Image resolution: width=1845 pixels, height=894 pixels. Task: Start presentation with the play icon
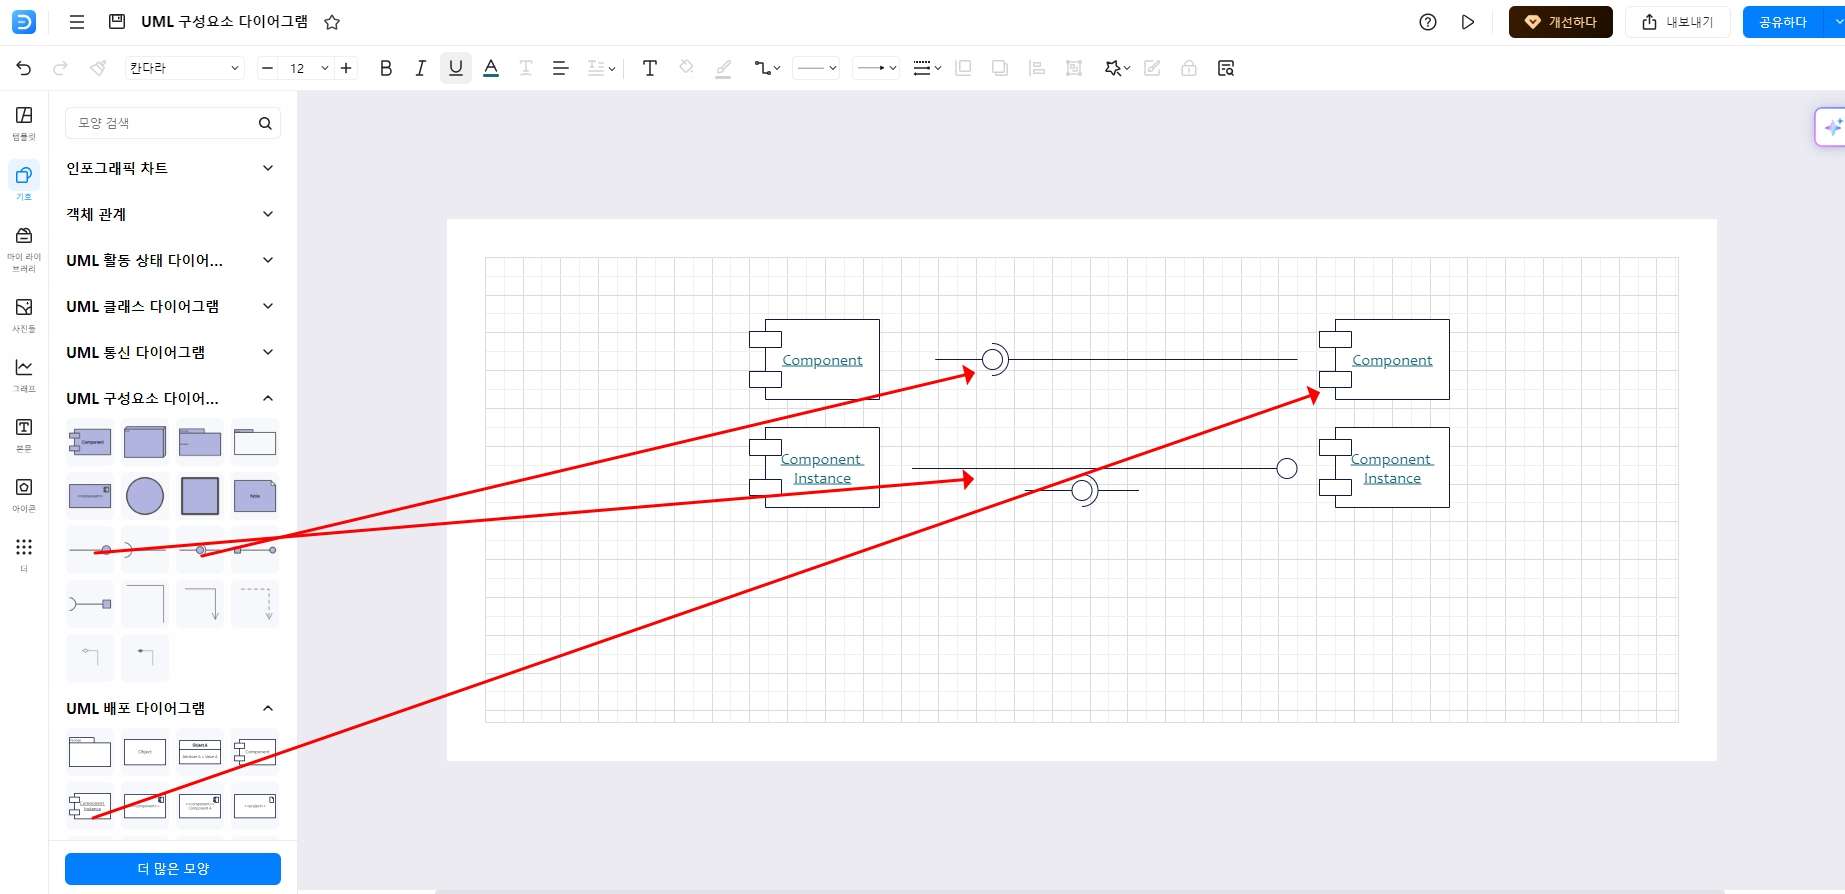1467,22
